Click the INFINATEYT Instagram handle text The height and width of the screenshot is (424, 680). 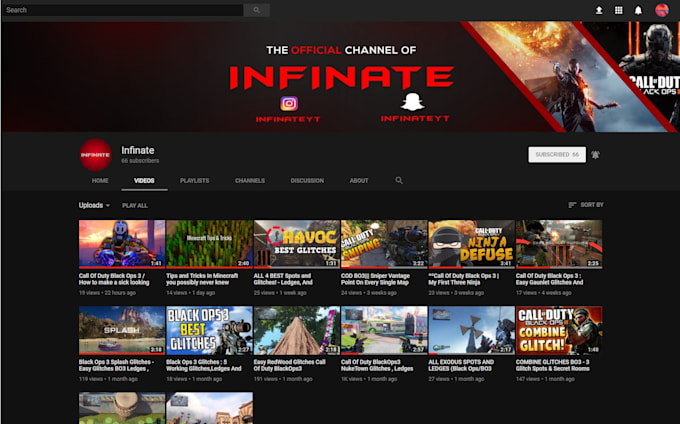click(x=288, y=119)
